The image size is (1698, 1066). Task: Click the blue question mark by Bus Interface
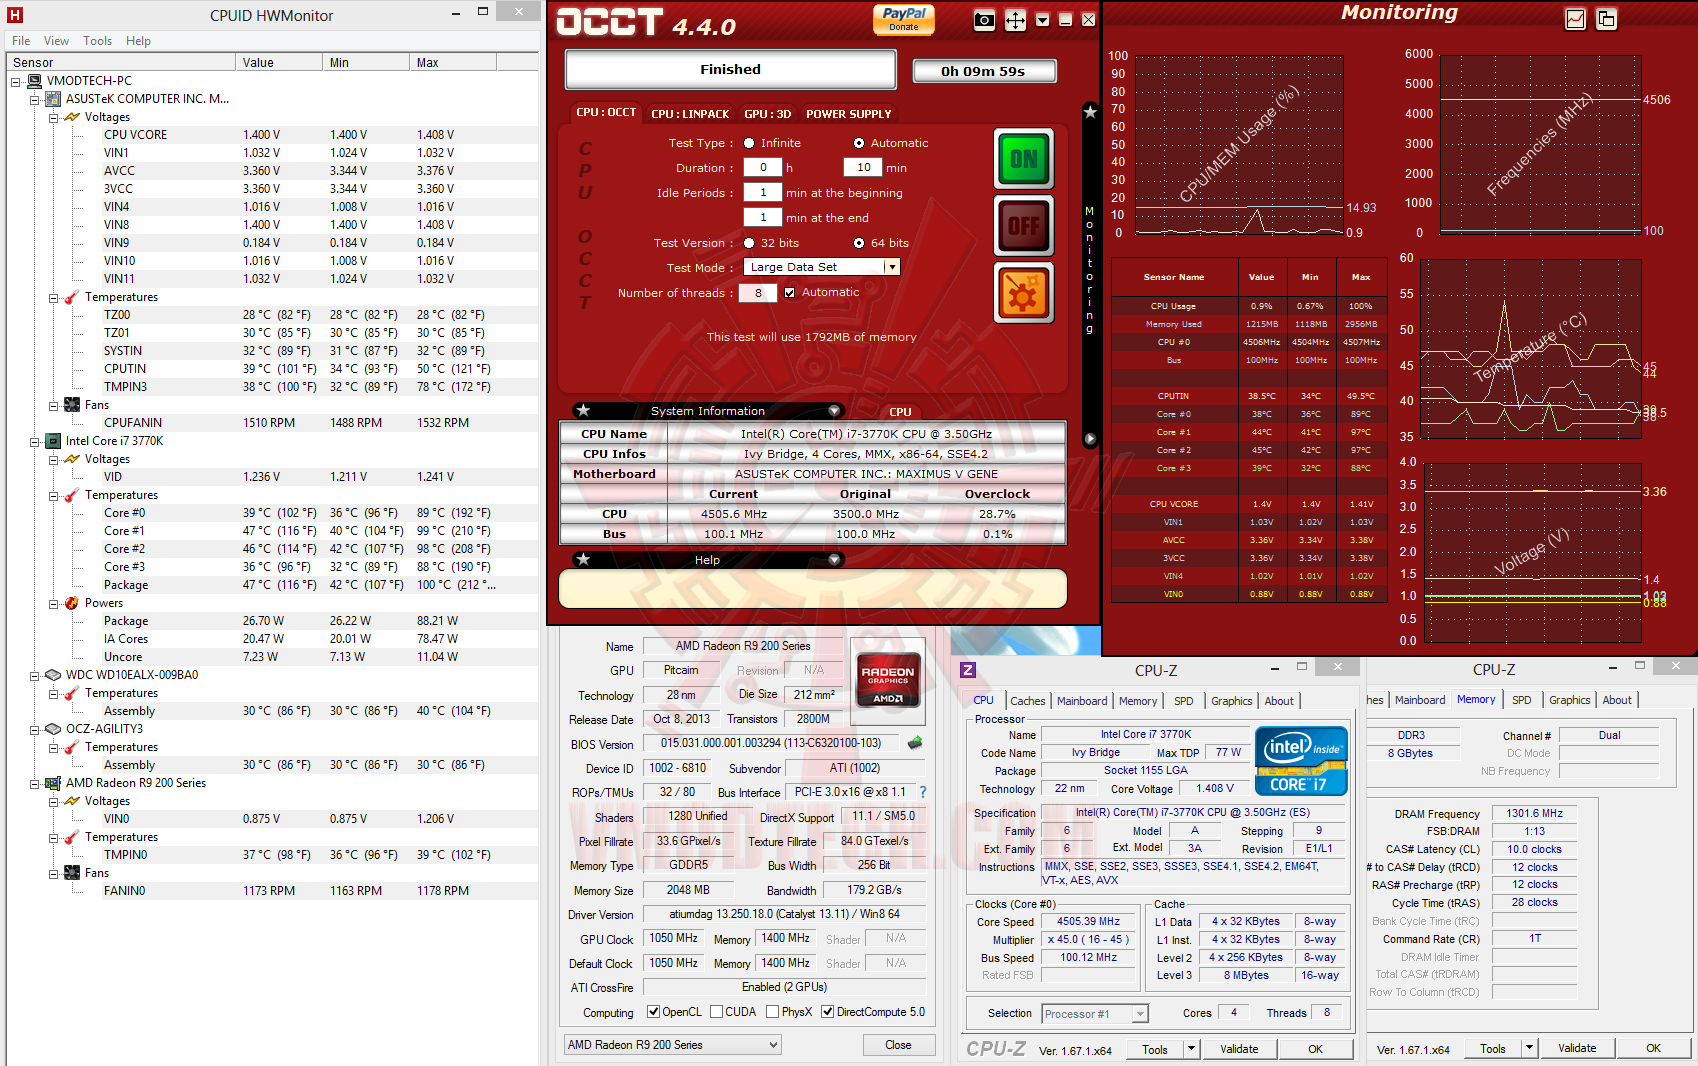coord(923,792)
